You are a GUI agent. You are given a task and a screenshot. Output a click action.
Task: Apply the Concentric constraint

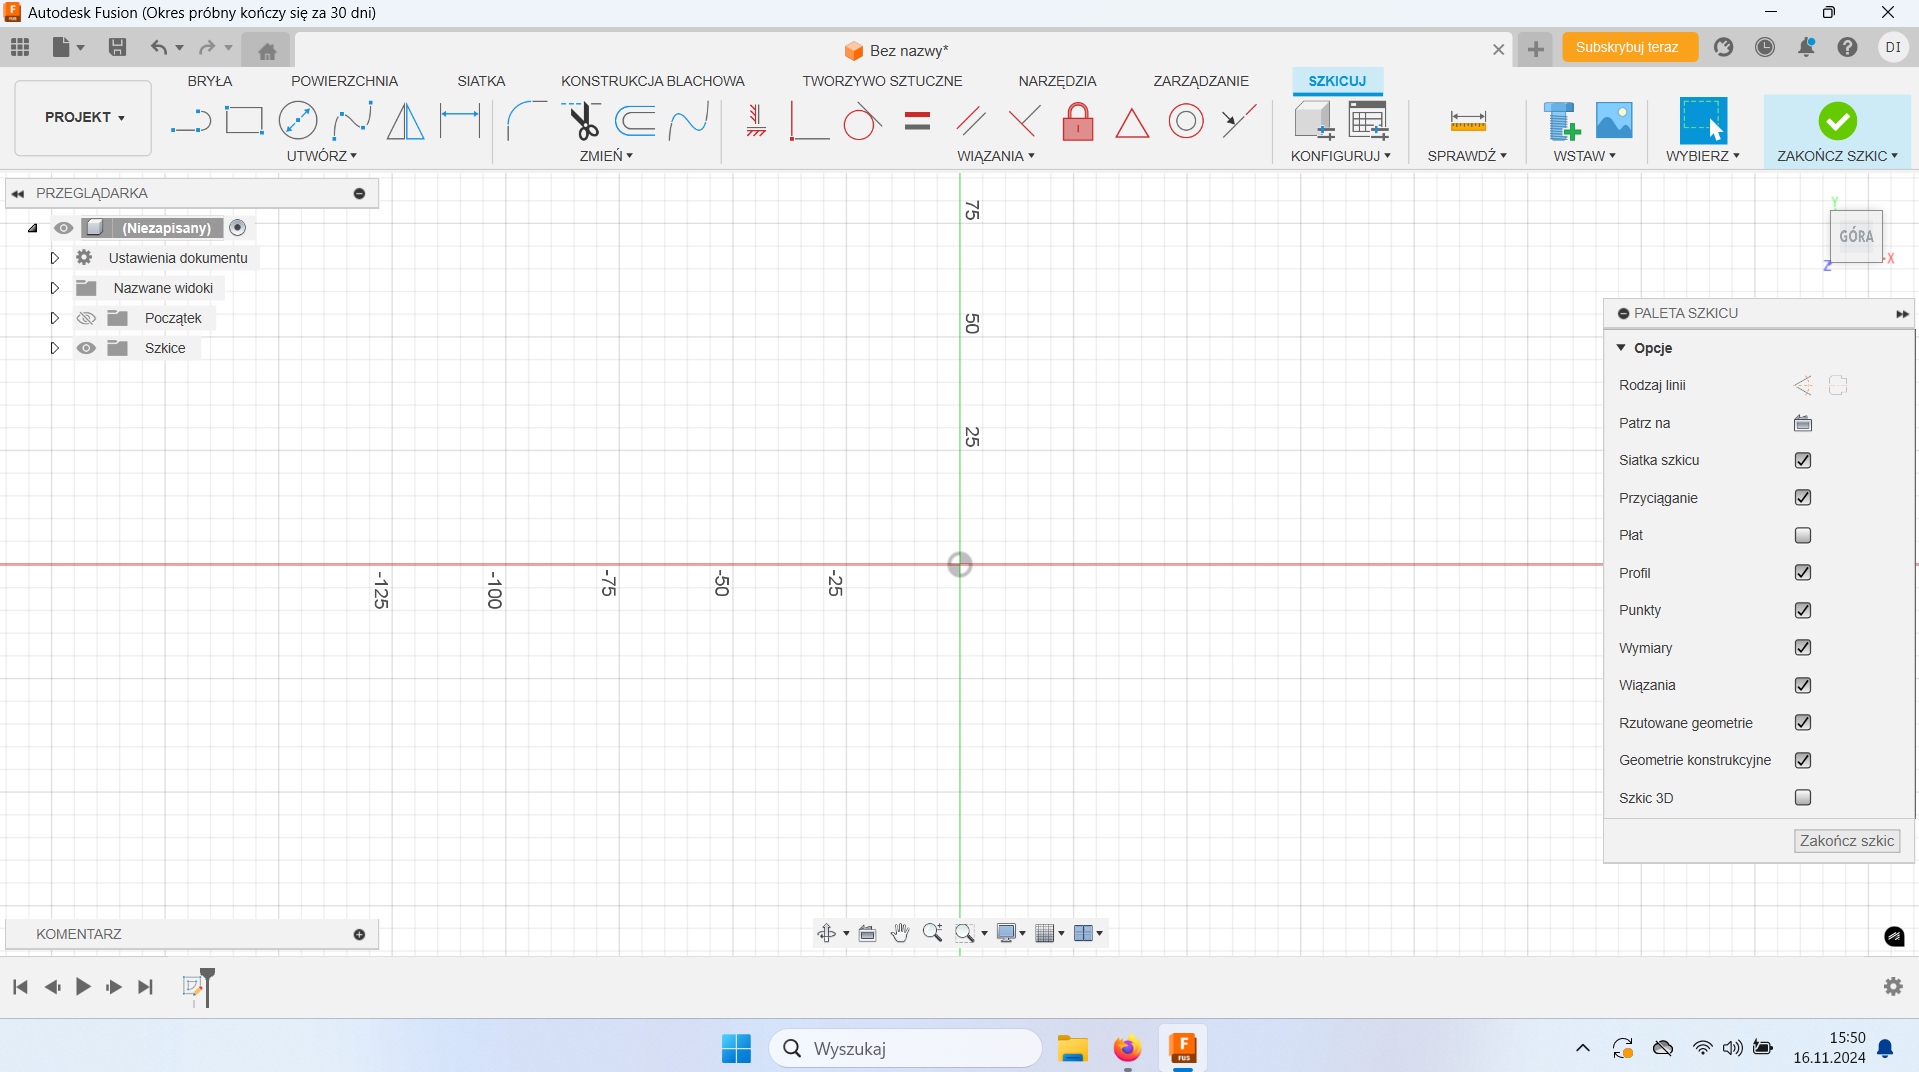[x=1186, y=121]
